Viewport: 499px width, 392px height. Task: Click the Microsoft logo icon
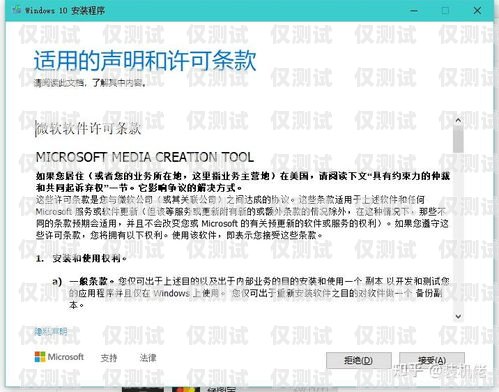point(40,357)
